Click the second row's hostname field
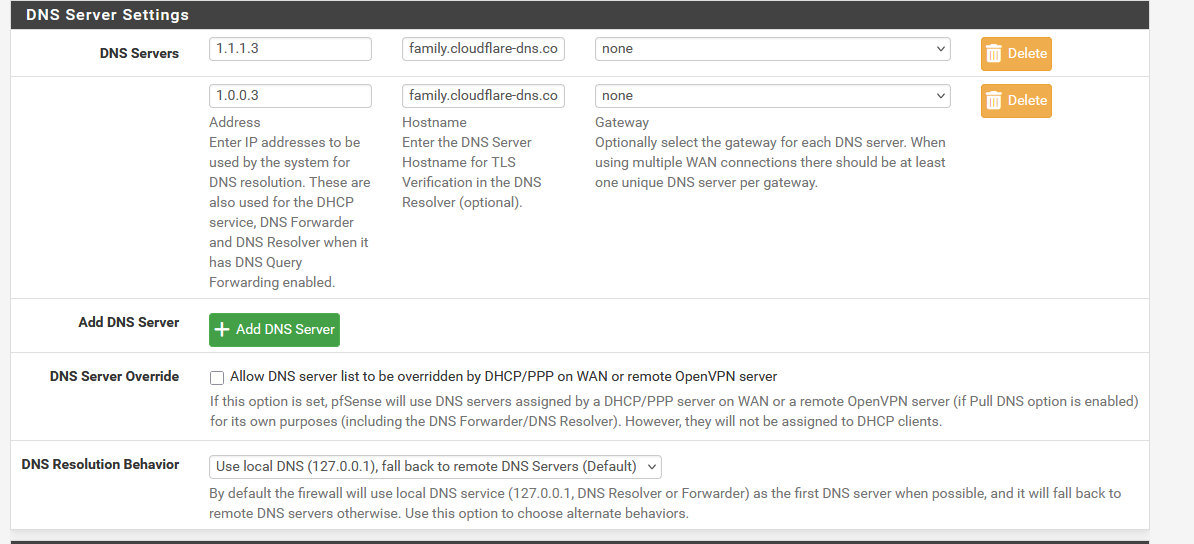This screenshot has height=544, width=1194. pos(483,96)
